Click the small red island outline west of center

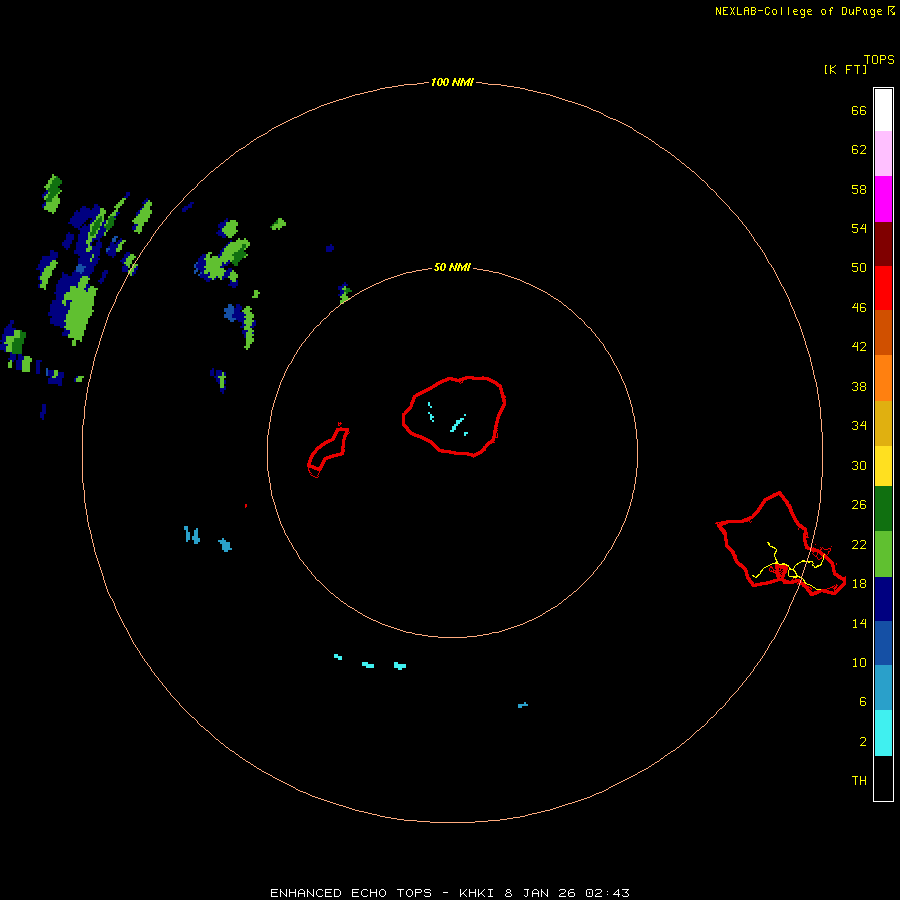(328, 451)
